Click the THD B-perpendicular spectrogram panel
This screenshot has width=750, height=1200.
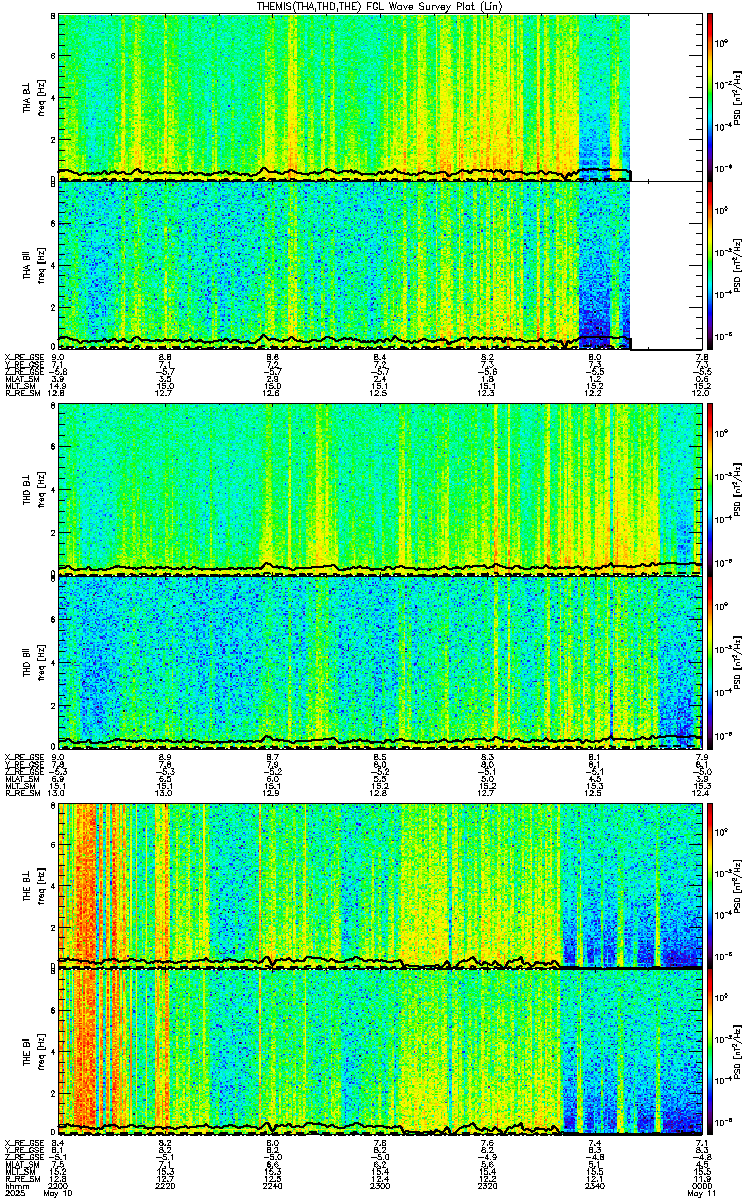tap(379, 489)
